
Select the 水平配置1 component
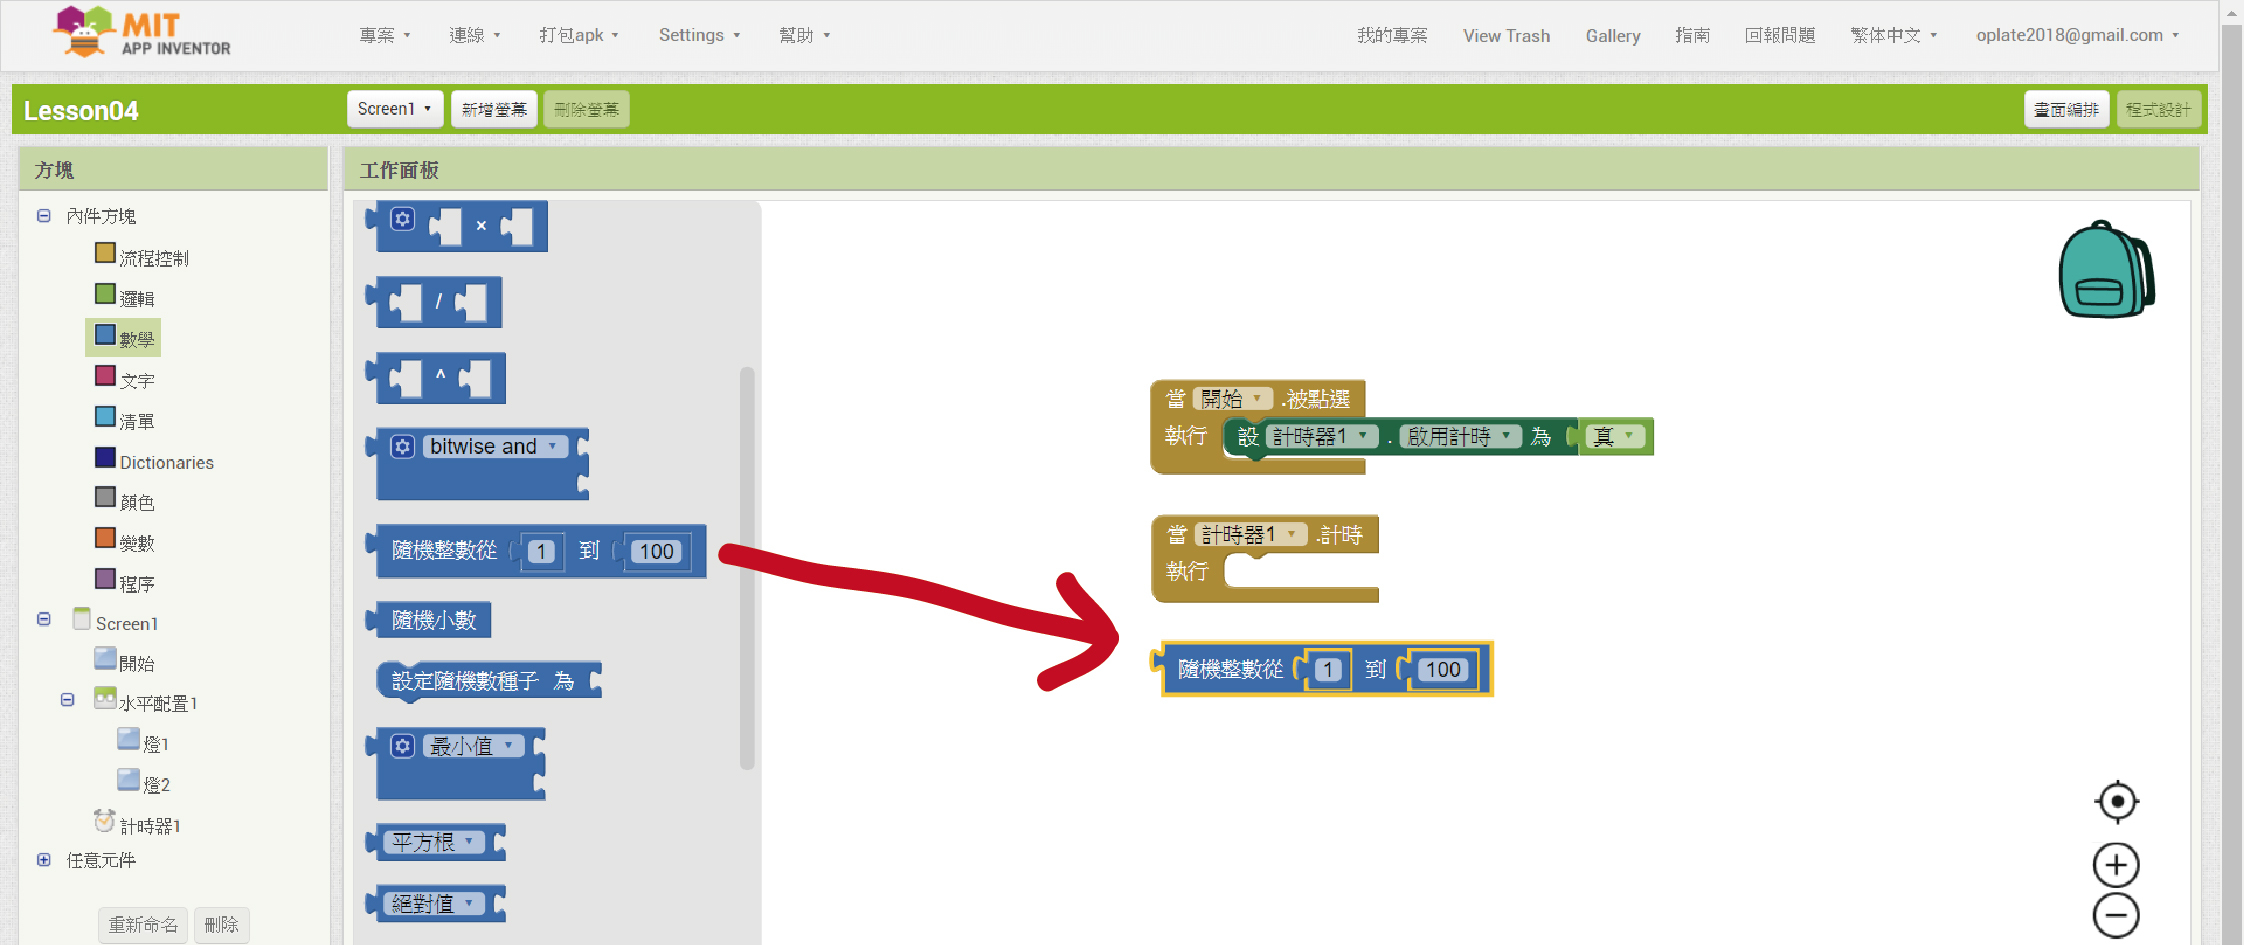tap(146, 702)
